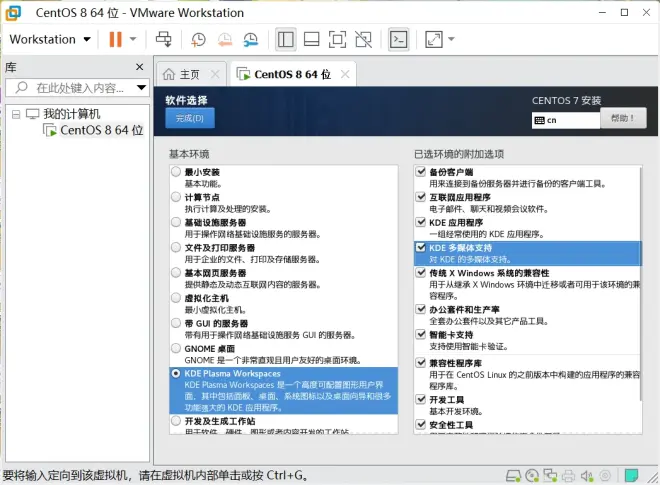Open the power options dropdown arrow
Screen dimensions: 660x485
(x=133, y=40)
